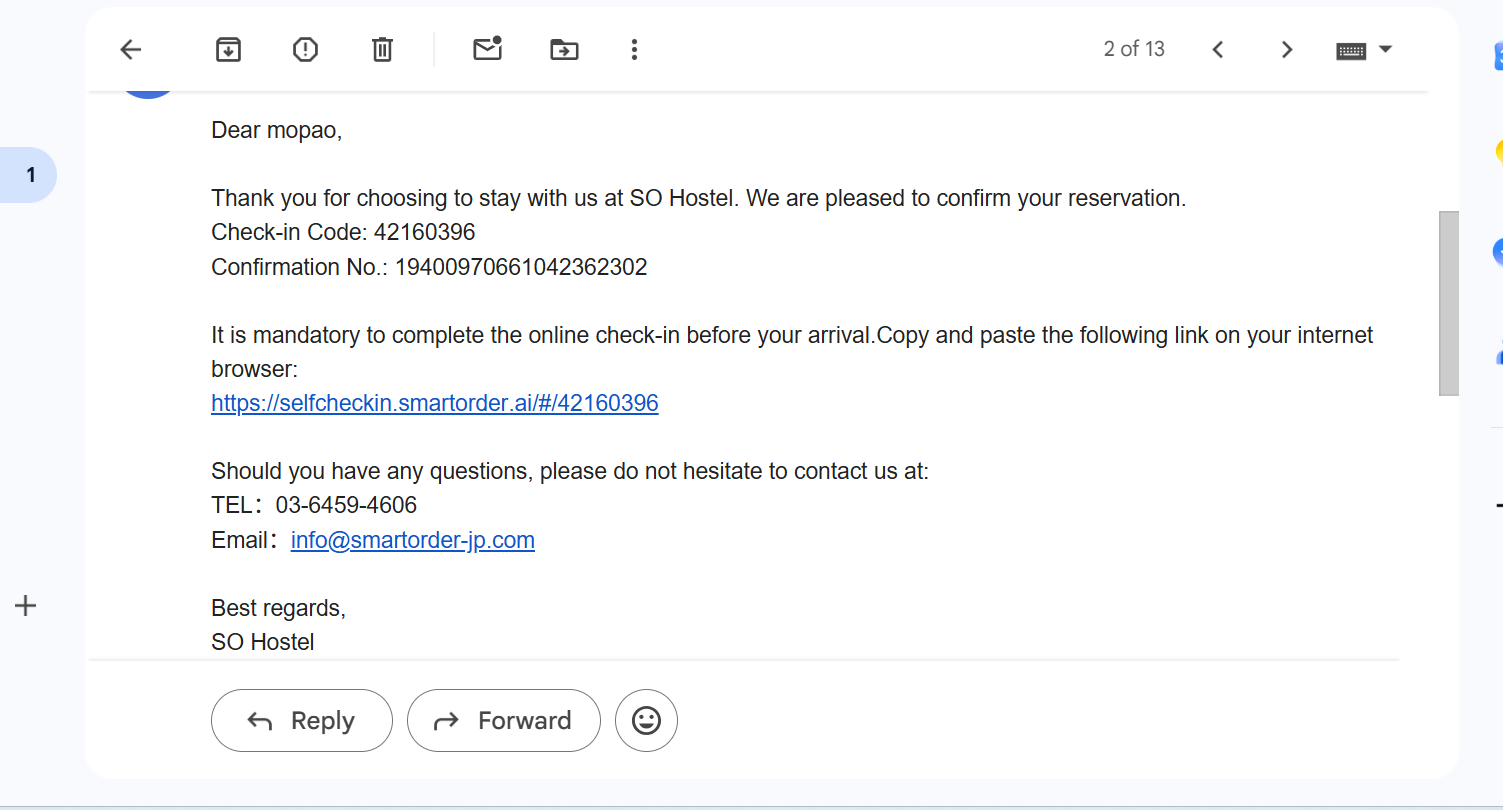Delete this email with the trash icon
1503x810 pixels.
(382, 49)
